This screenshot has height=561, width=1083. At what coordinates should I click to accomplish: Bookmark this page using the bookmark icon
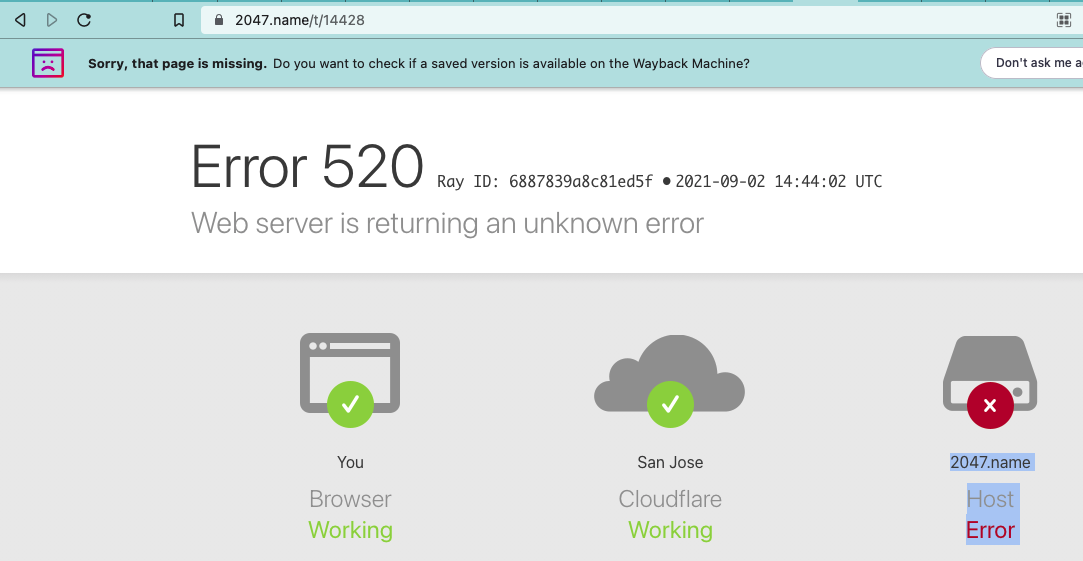[x=179, y=20]
